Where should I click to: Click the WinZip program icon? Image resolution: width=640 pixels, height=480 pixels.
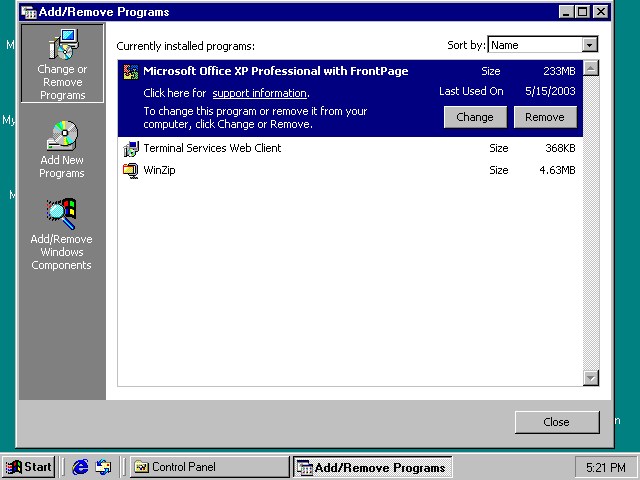point(131,171)
